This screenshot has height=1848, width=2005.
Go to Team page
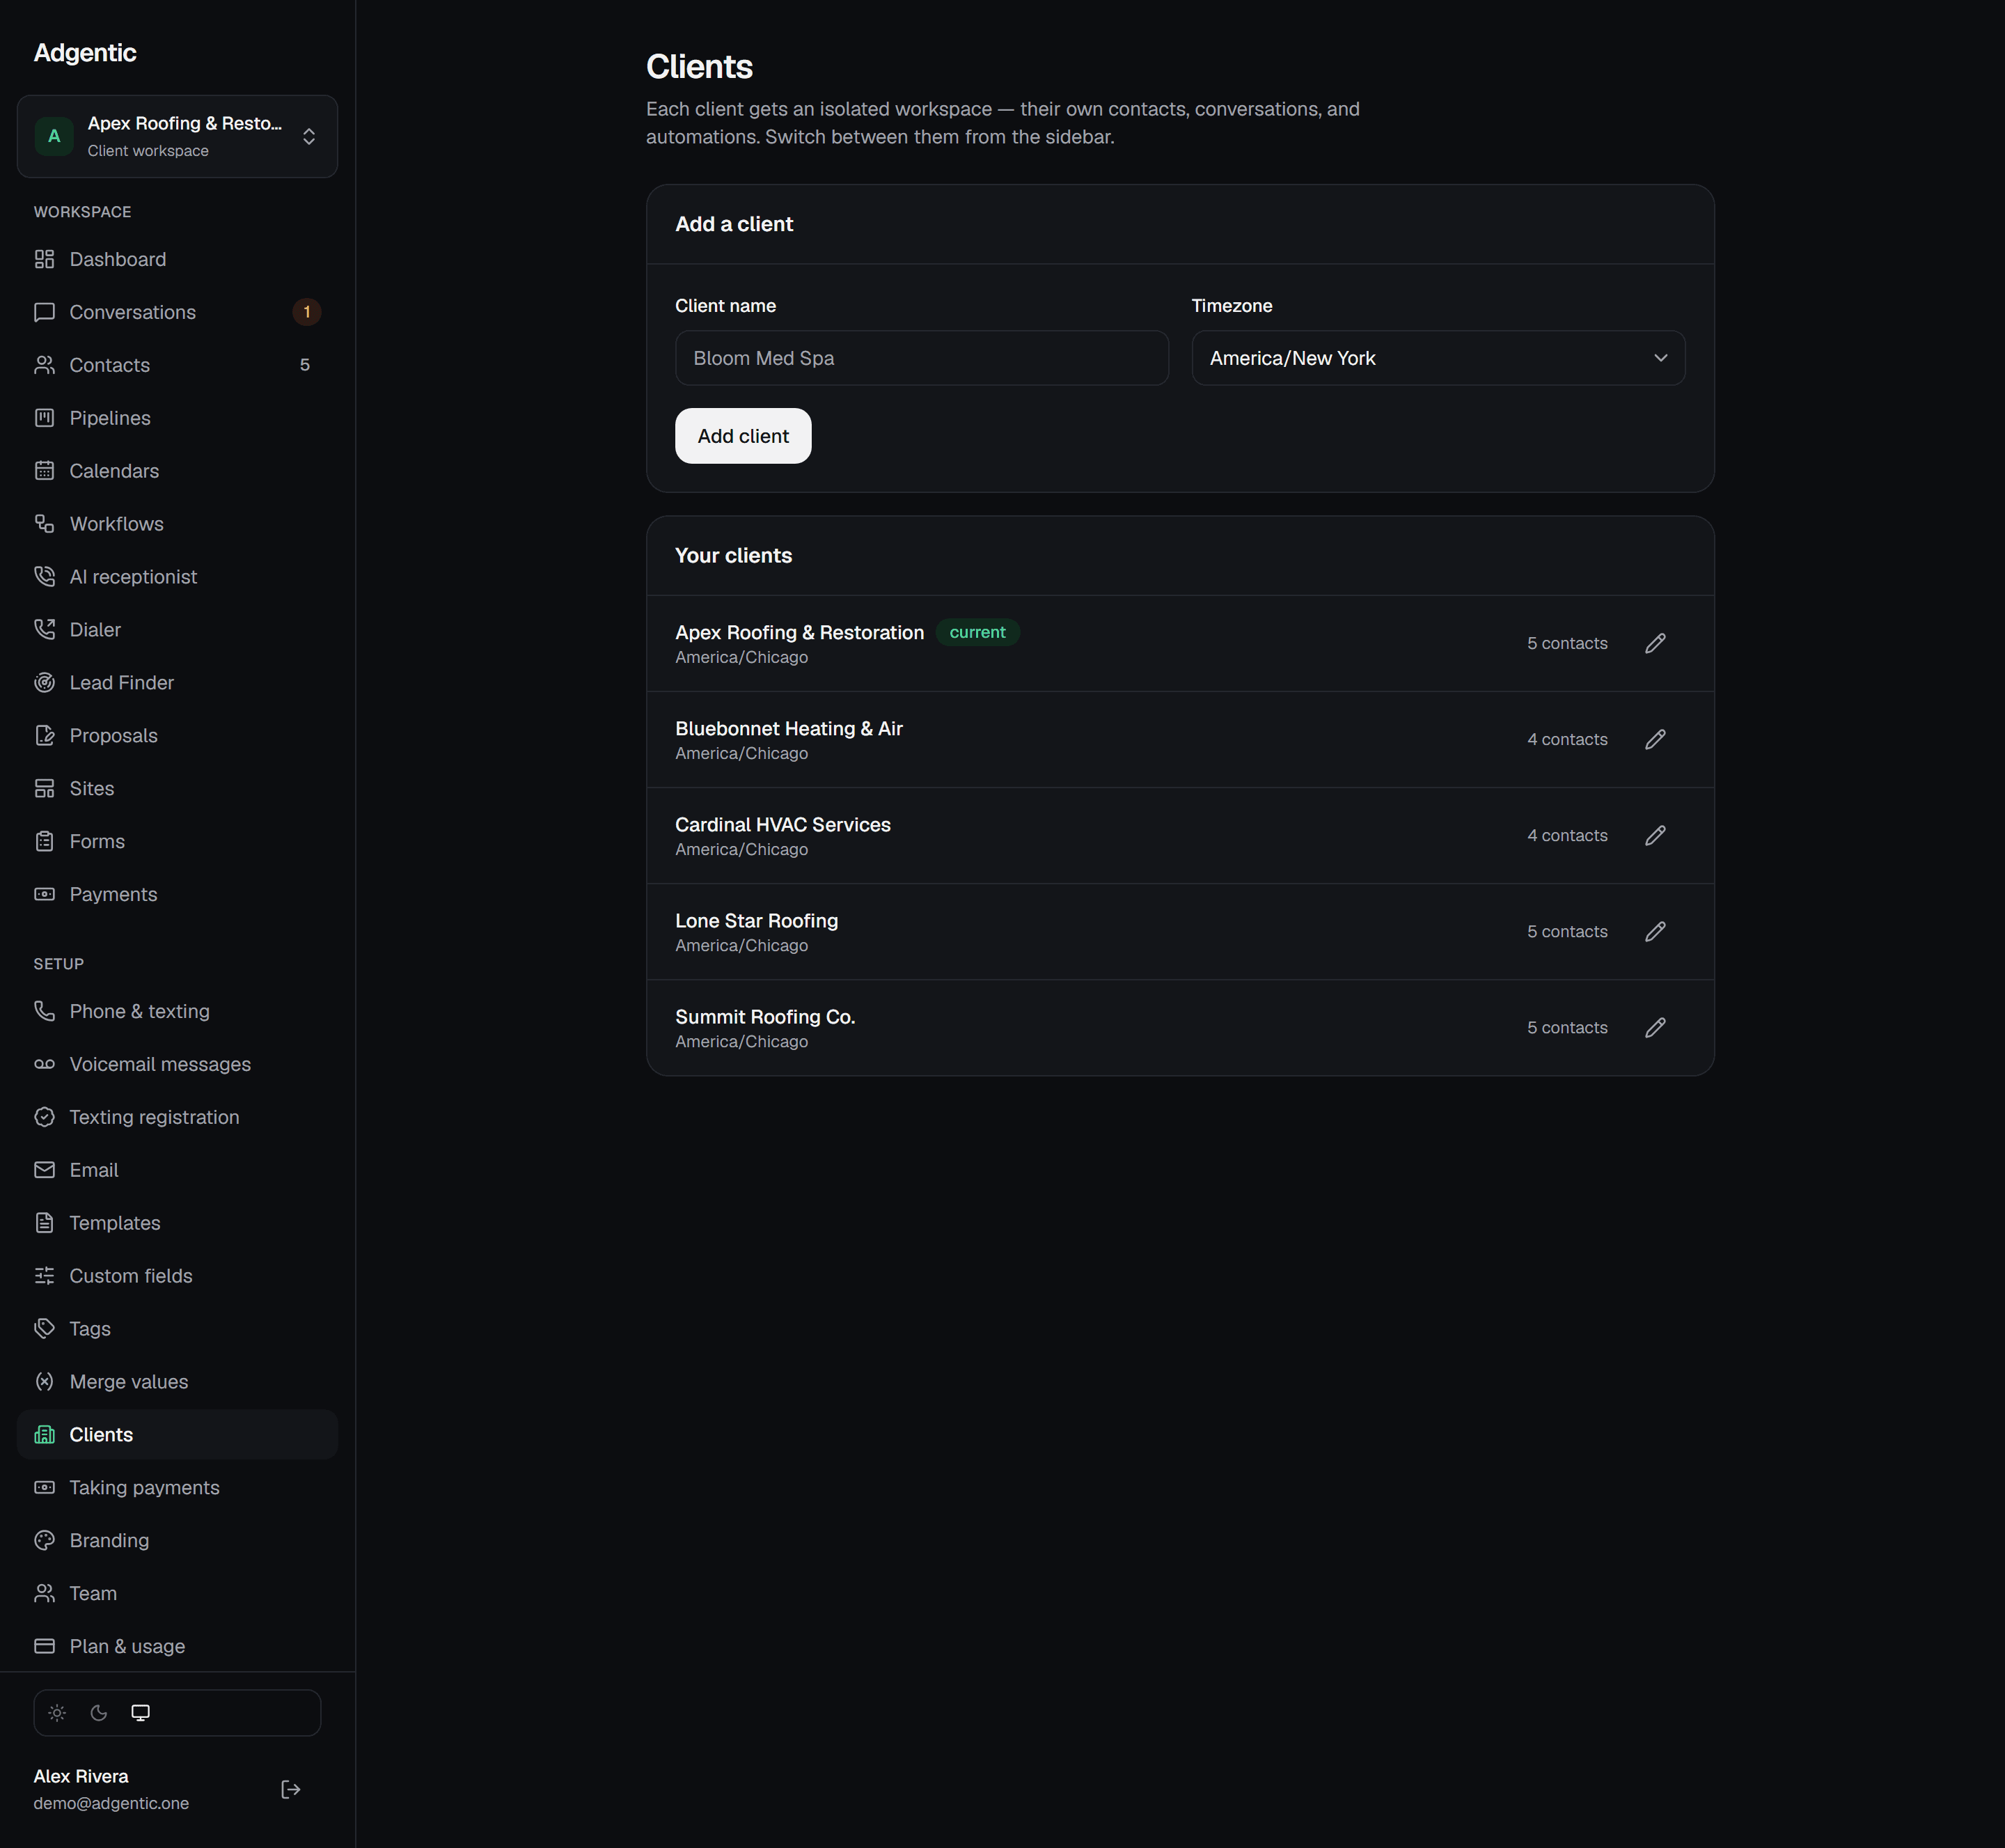[x=177, y=1594]
